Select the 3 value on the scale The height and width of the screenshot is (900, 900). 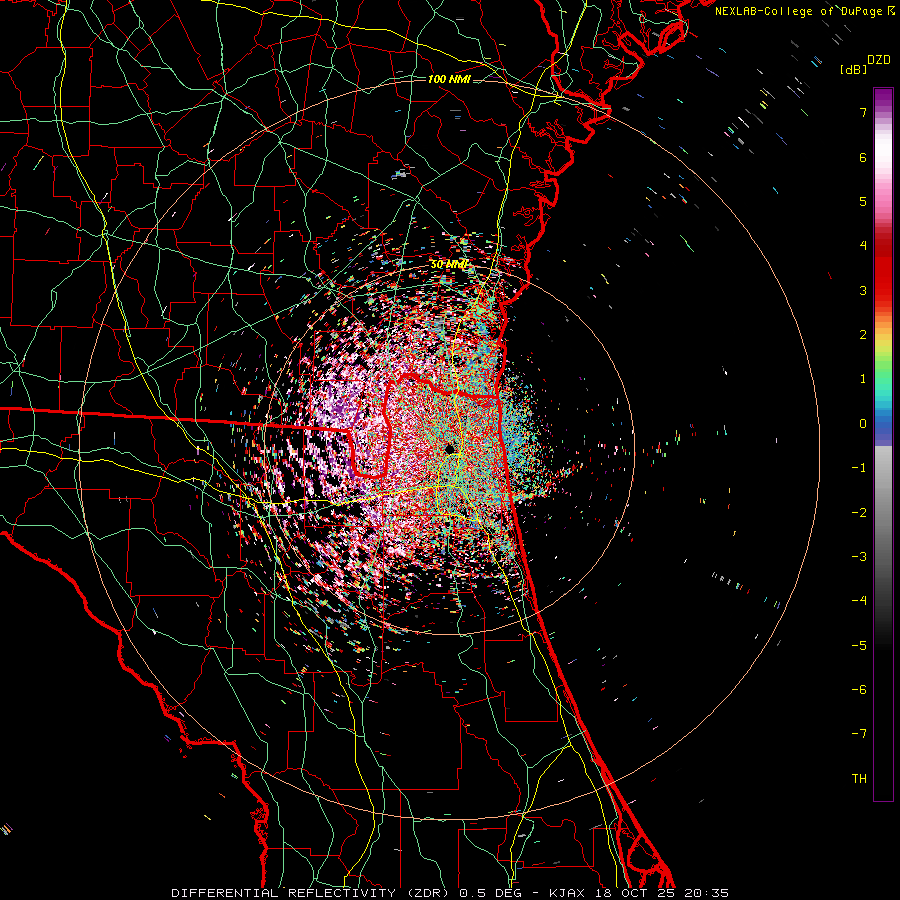(x=863, y=290)
